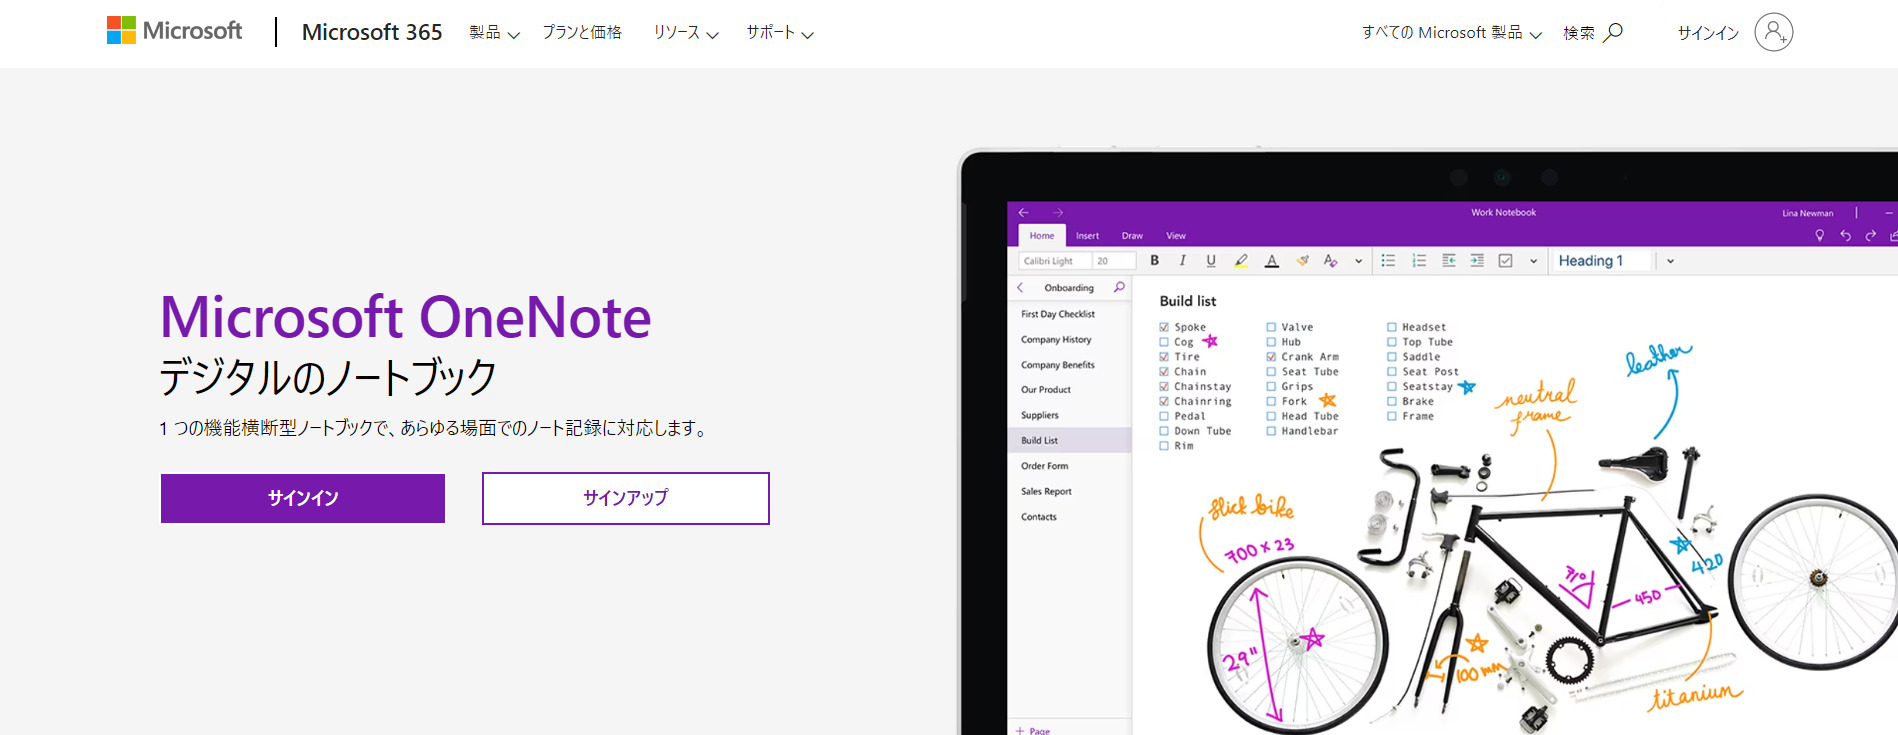
Task: Click the blue star beside Seatstay
Action: [1467, 386]
